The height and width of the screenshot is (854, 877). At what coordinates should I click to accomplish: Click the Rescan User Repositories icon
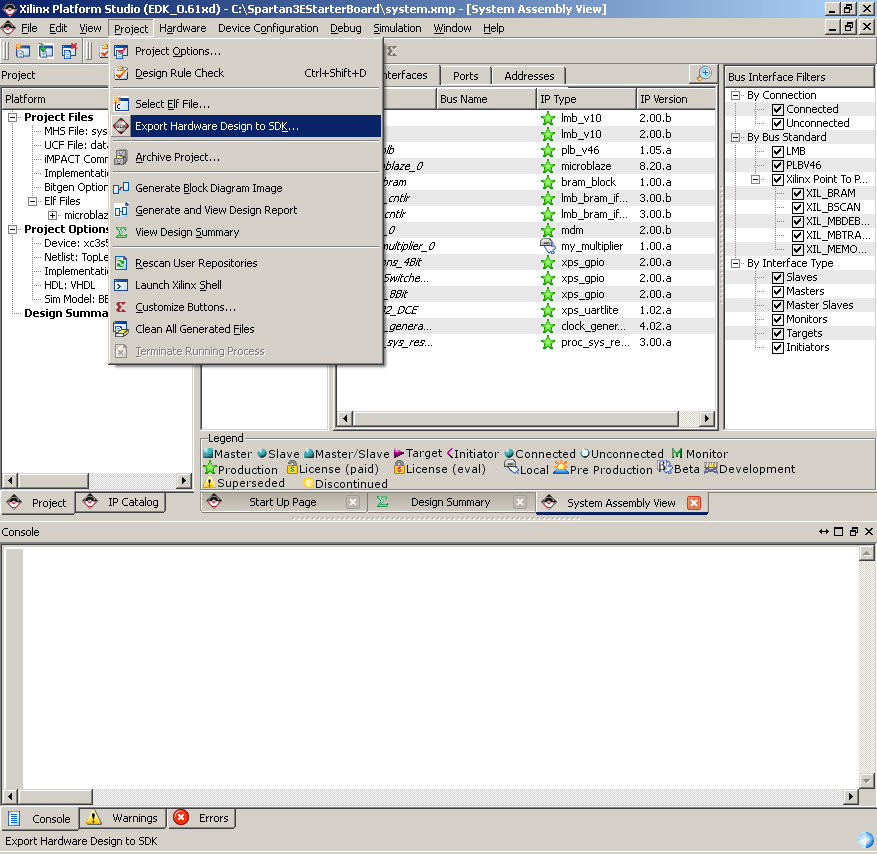point(121,263)
